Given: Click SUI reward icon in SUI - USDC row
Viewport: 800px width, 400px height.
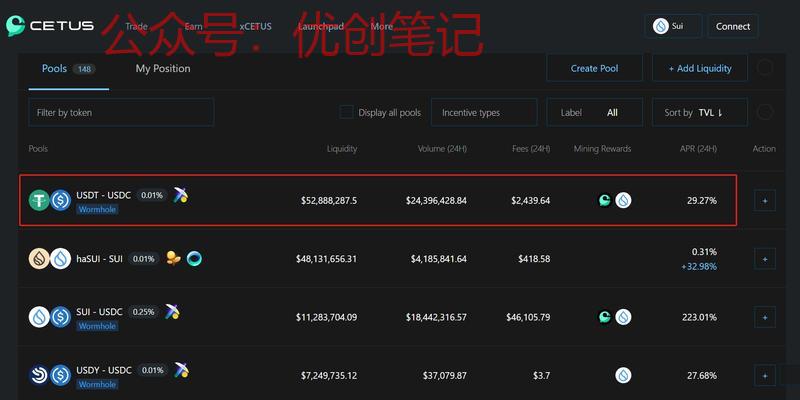Looking at the screenshot, I should [x=623, y=317].
